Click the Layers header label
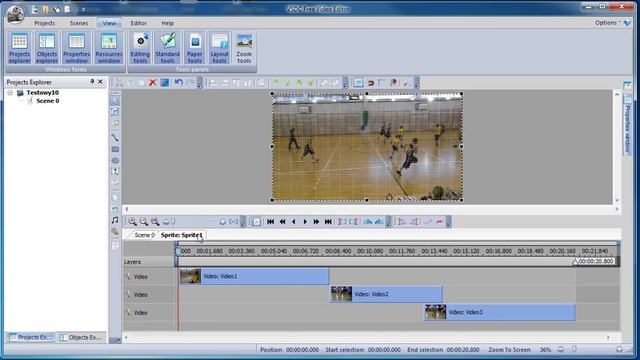This screenshot has width=640, height=360. click(x=132, y=262)
